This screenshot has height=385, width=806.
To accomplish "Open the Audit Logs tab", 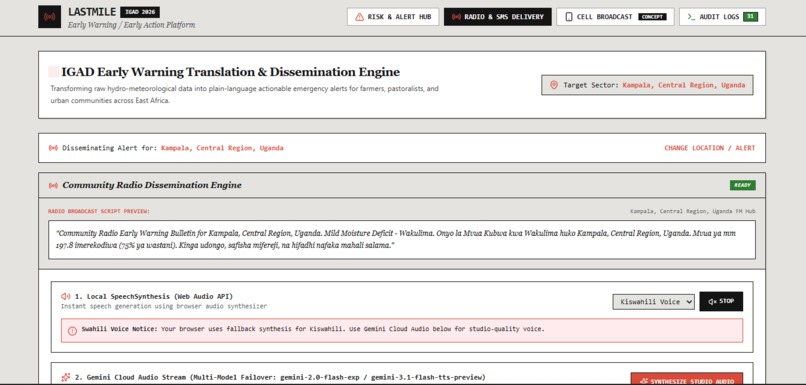I will click(x=722, y=16).
